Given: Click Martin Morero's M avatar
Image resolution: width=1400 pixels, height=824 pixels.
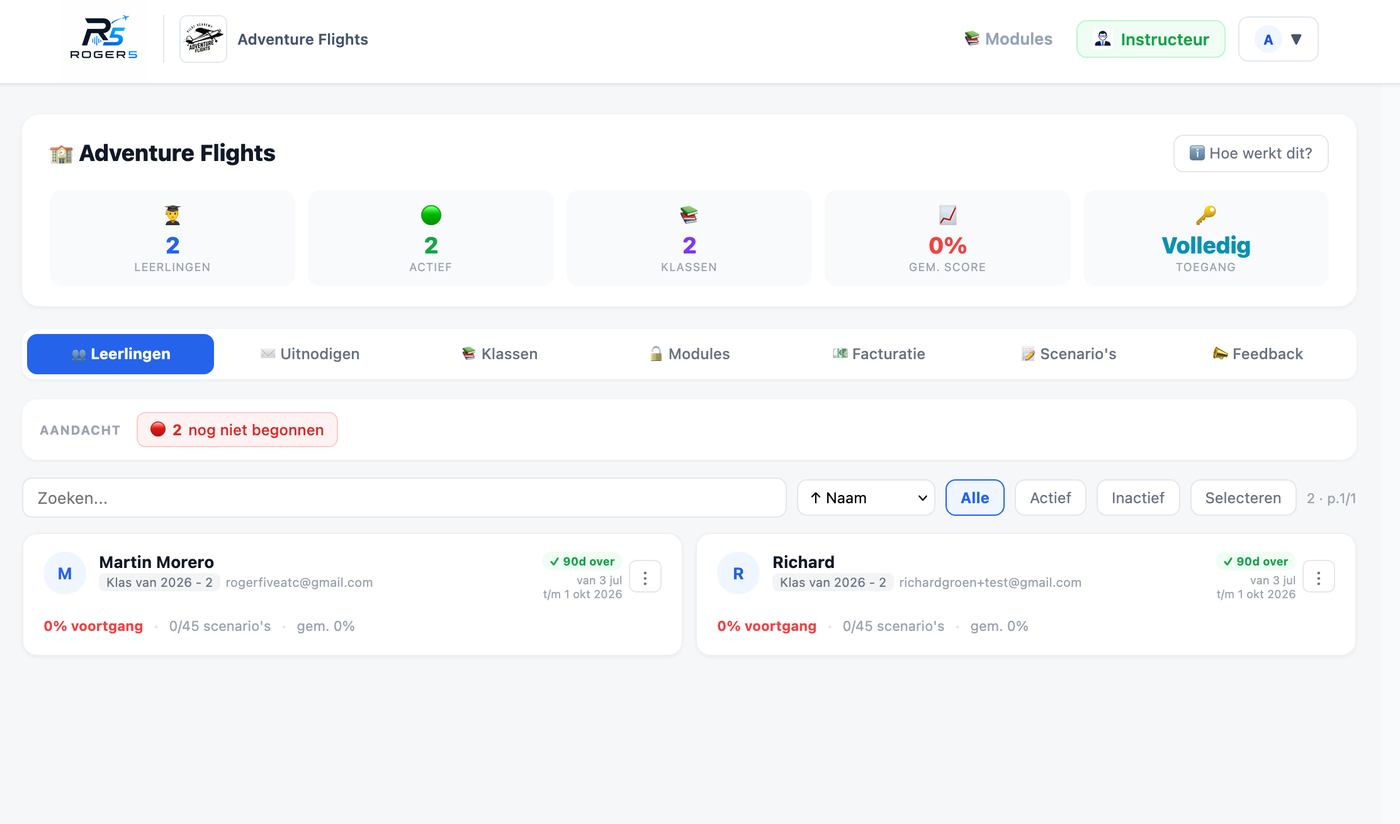Looking at the screenshot, I should (65, 573).
